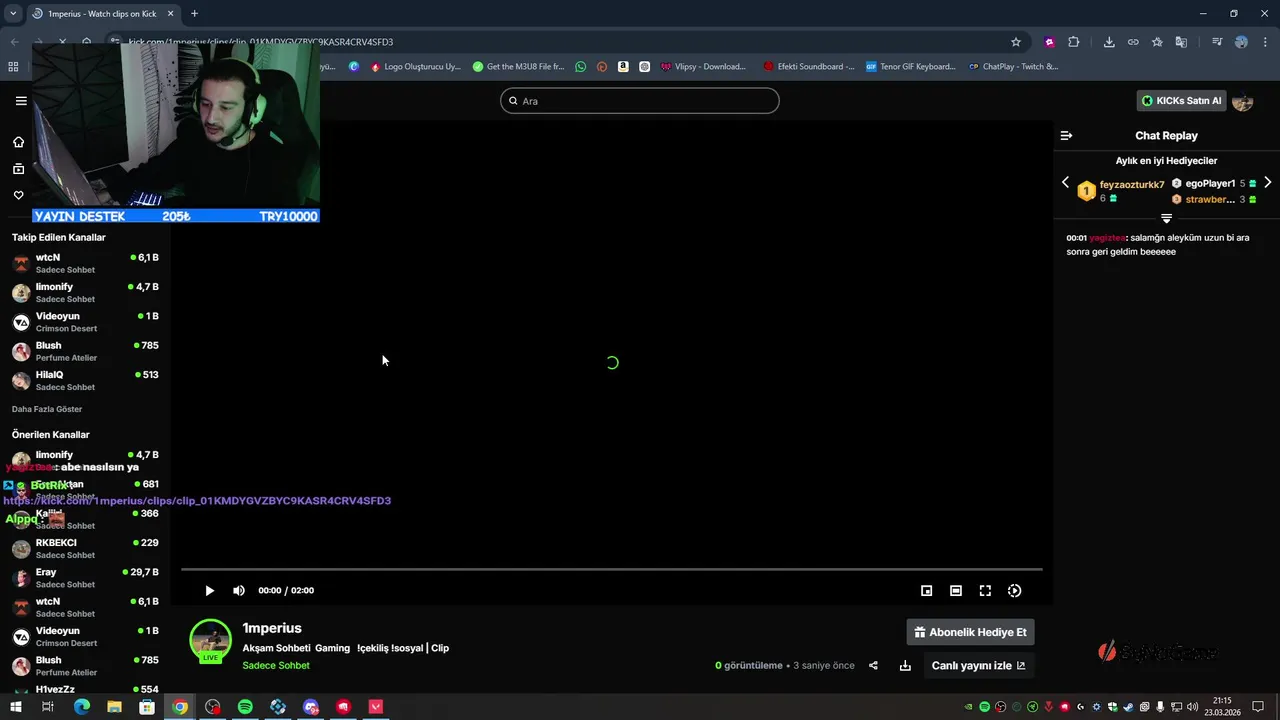The image size is (1280, 720).
Task: Open browser tab search dropdown
Action: click(x=13, y=14)
